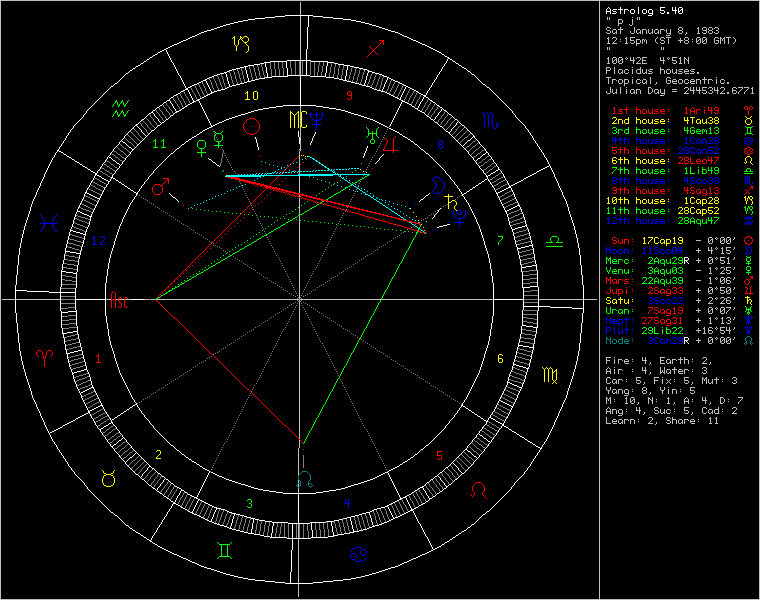Image resolution: width=760 pixels, height=600 pixels.
Task: Click the Astrolog 5.40 title text
Action: [x=644, y=11]
